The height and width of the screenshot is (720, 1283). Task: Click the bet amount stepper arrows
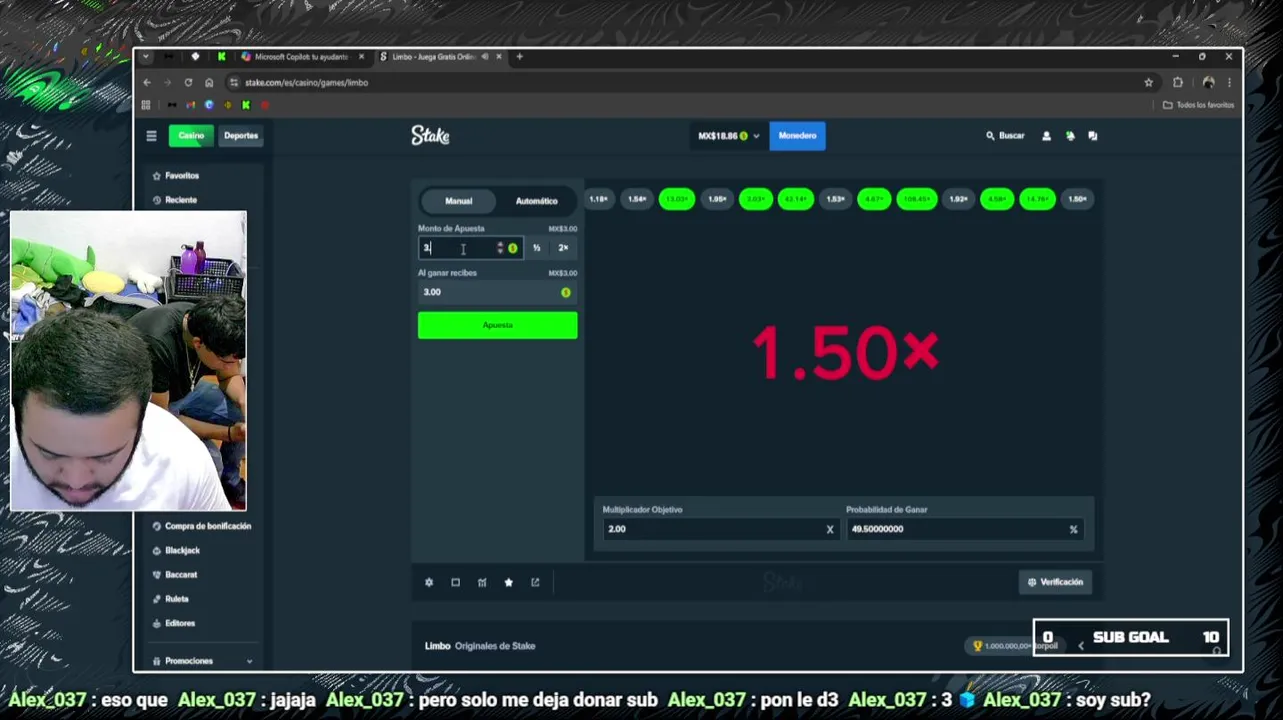(x=500, y=248)
